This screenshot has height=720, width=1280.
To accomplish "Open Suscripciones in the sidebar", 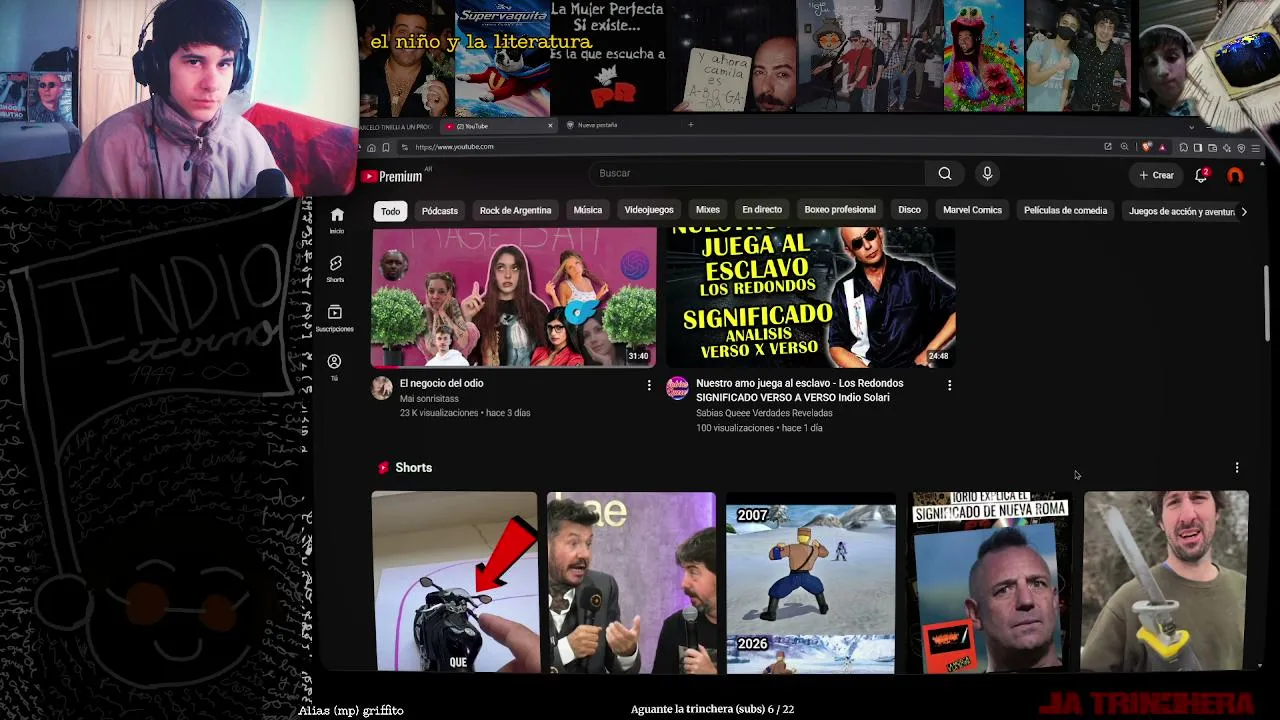I will point(335,319).
